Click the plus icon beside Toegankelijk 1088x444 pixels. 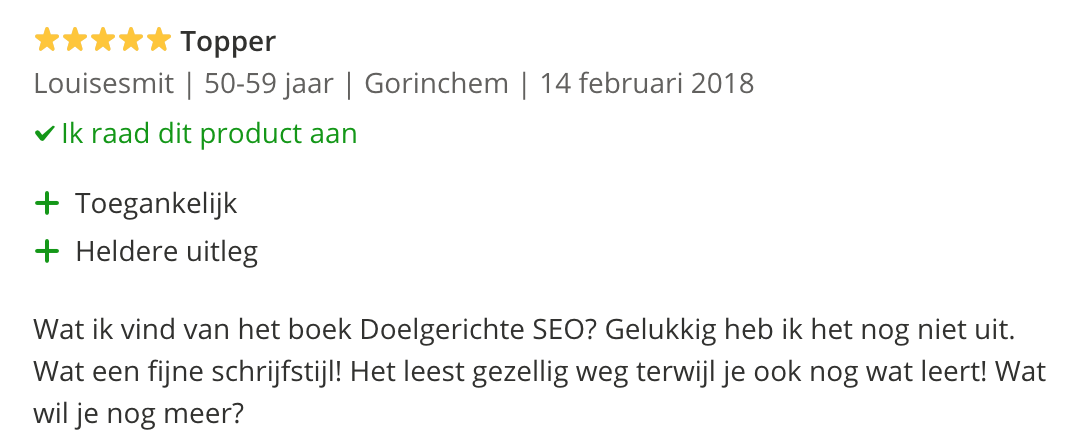coord(47,204)
